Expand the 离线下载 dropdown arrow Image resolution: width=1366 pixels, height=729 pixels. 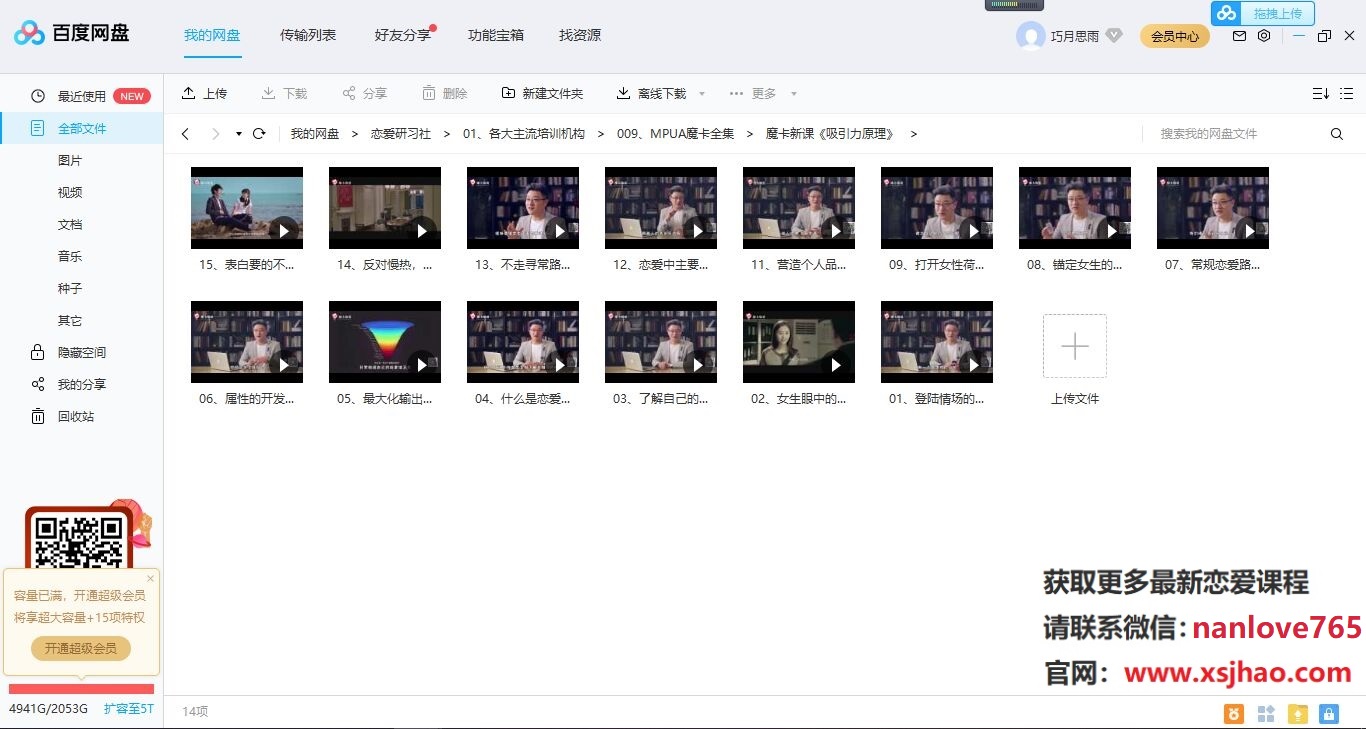(702, 94)
